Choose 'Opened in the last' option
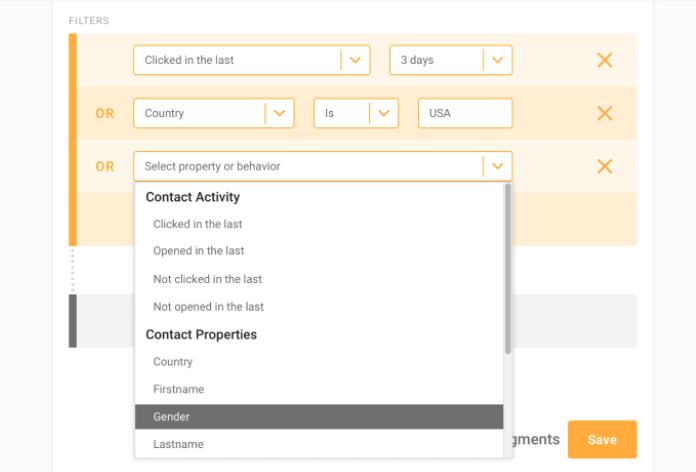Screen dimensions: 696x472 tap(319, 251)
